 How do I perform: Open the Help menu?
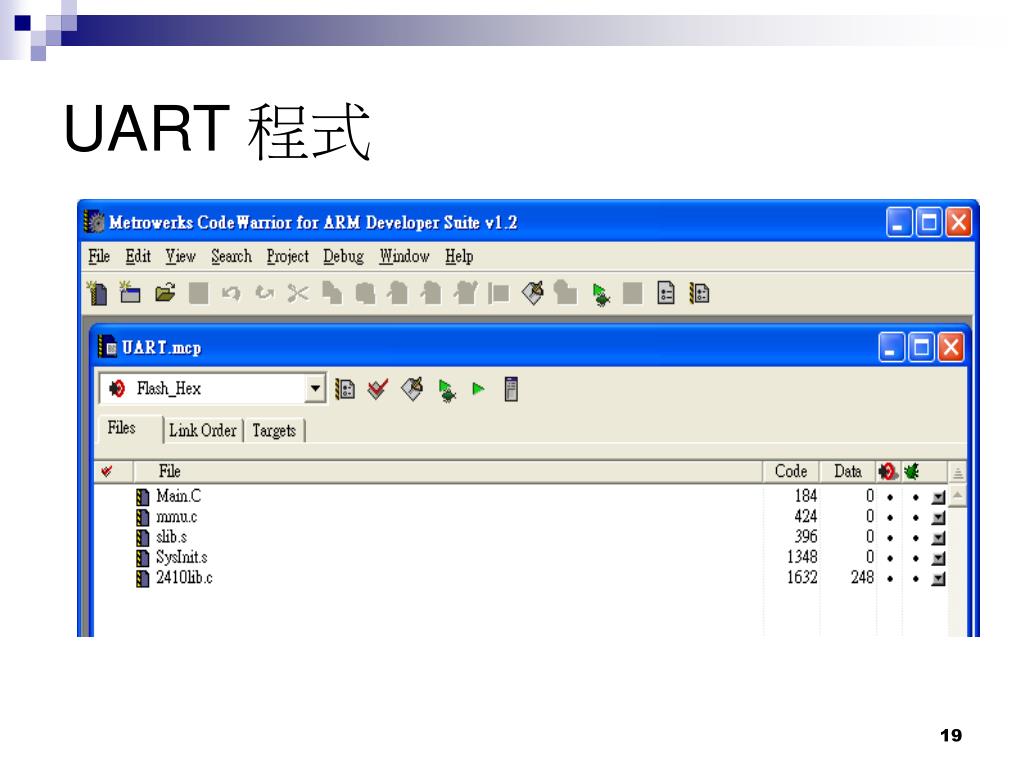[x=459, y=257]
